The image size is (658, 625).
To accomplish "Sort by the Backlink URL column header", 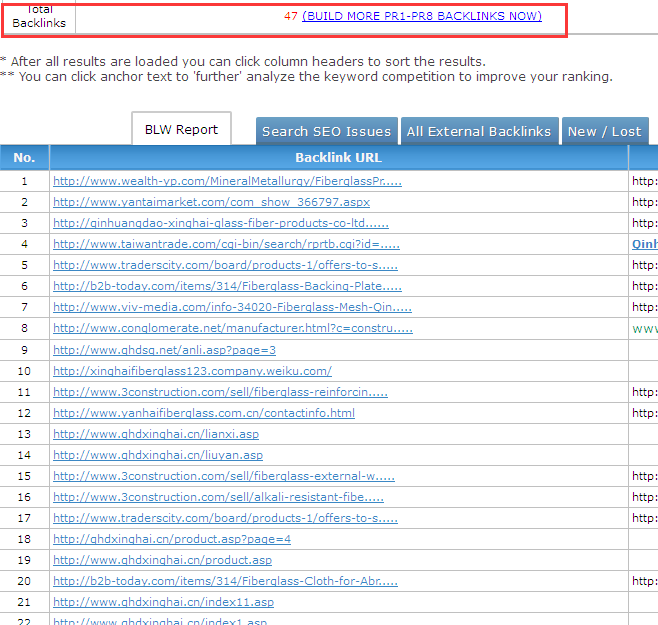I will pyautogui.click(x=338, y=158).
